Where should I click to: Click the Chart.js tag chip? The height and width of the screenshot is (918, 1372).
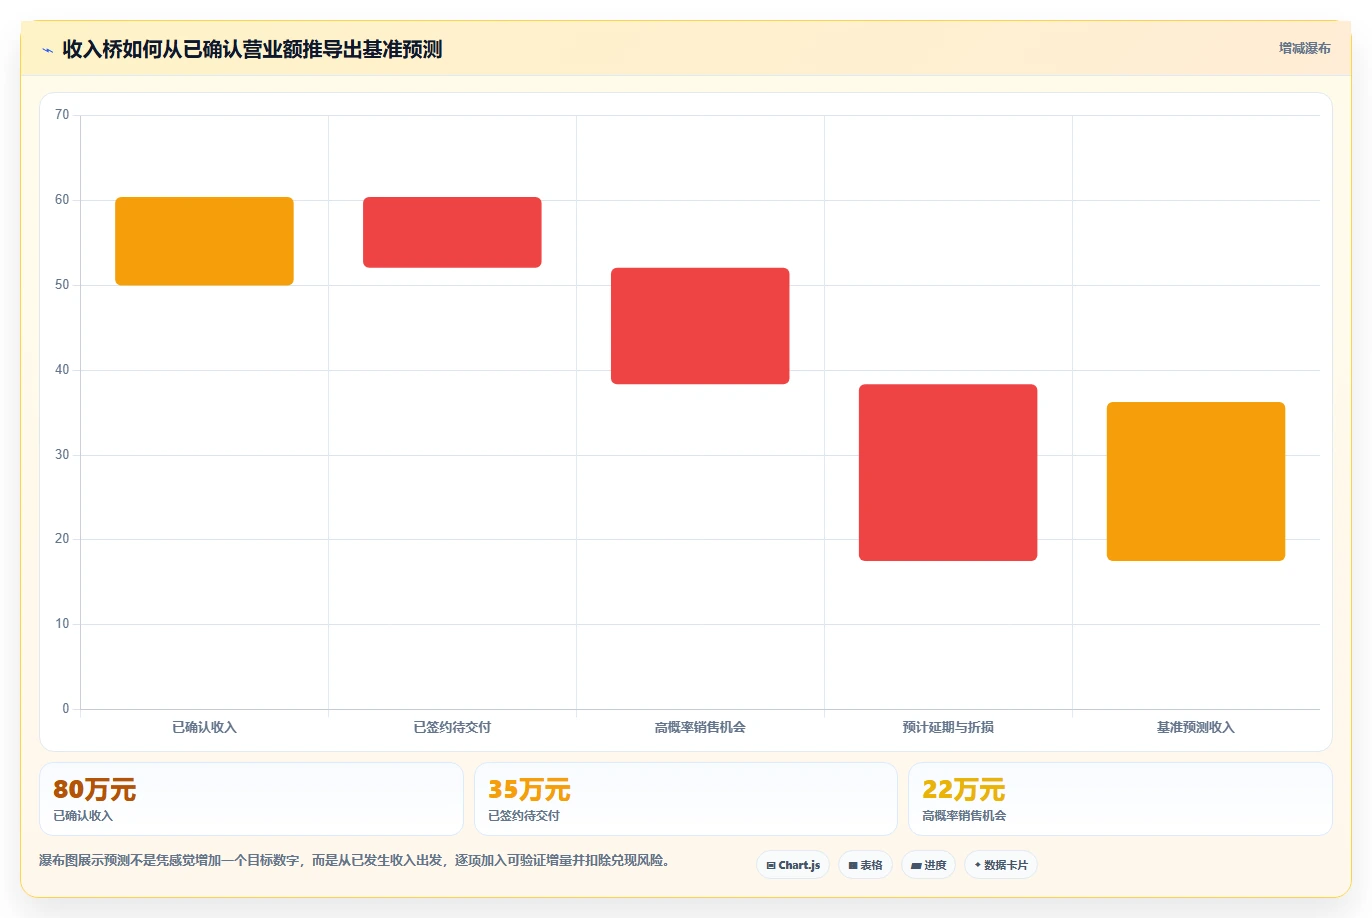[x=793, y=865]
